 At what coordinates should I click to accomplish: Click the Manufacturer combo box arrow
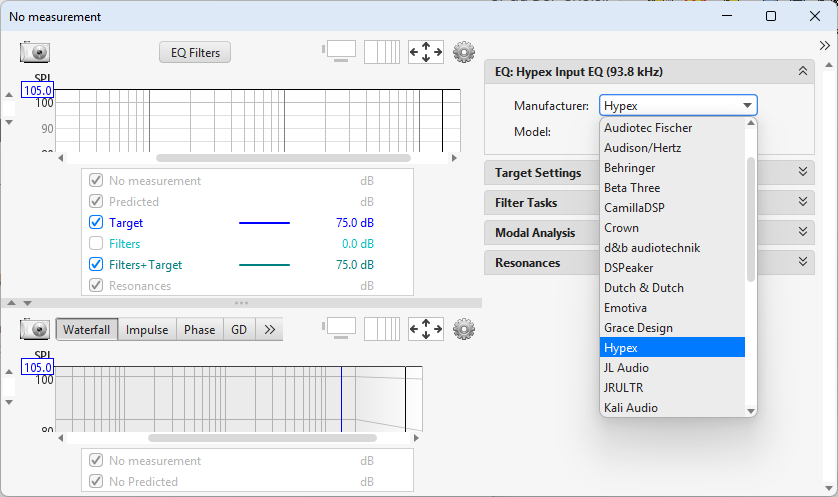(746, 106)
